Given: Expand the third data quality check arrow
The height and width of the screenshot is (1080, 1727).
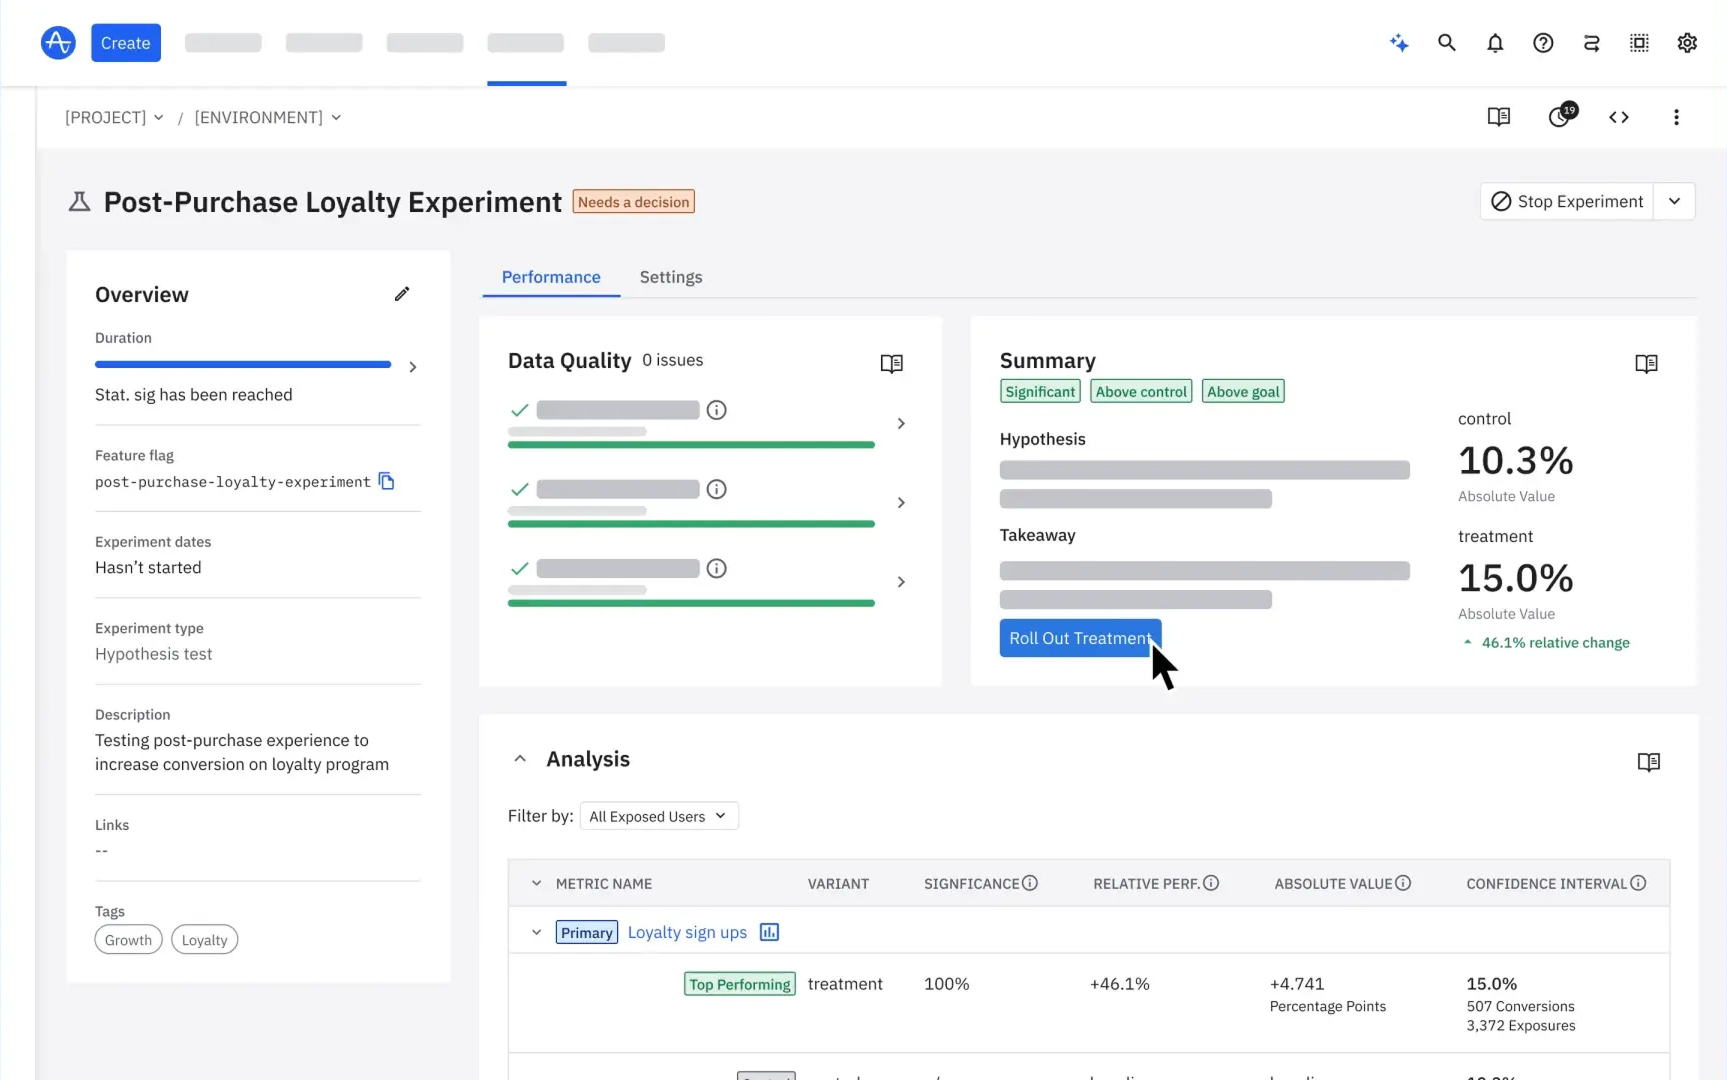Looking at the screenshot, I should [x=901, y=582].
